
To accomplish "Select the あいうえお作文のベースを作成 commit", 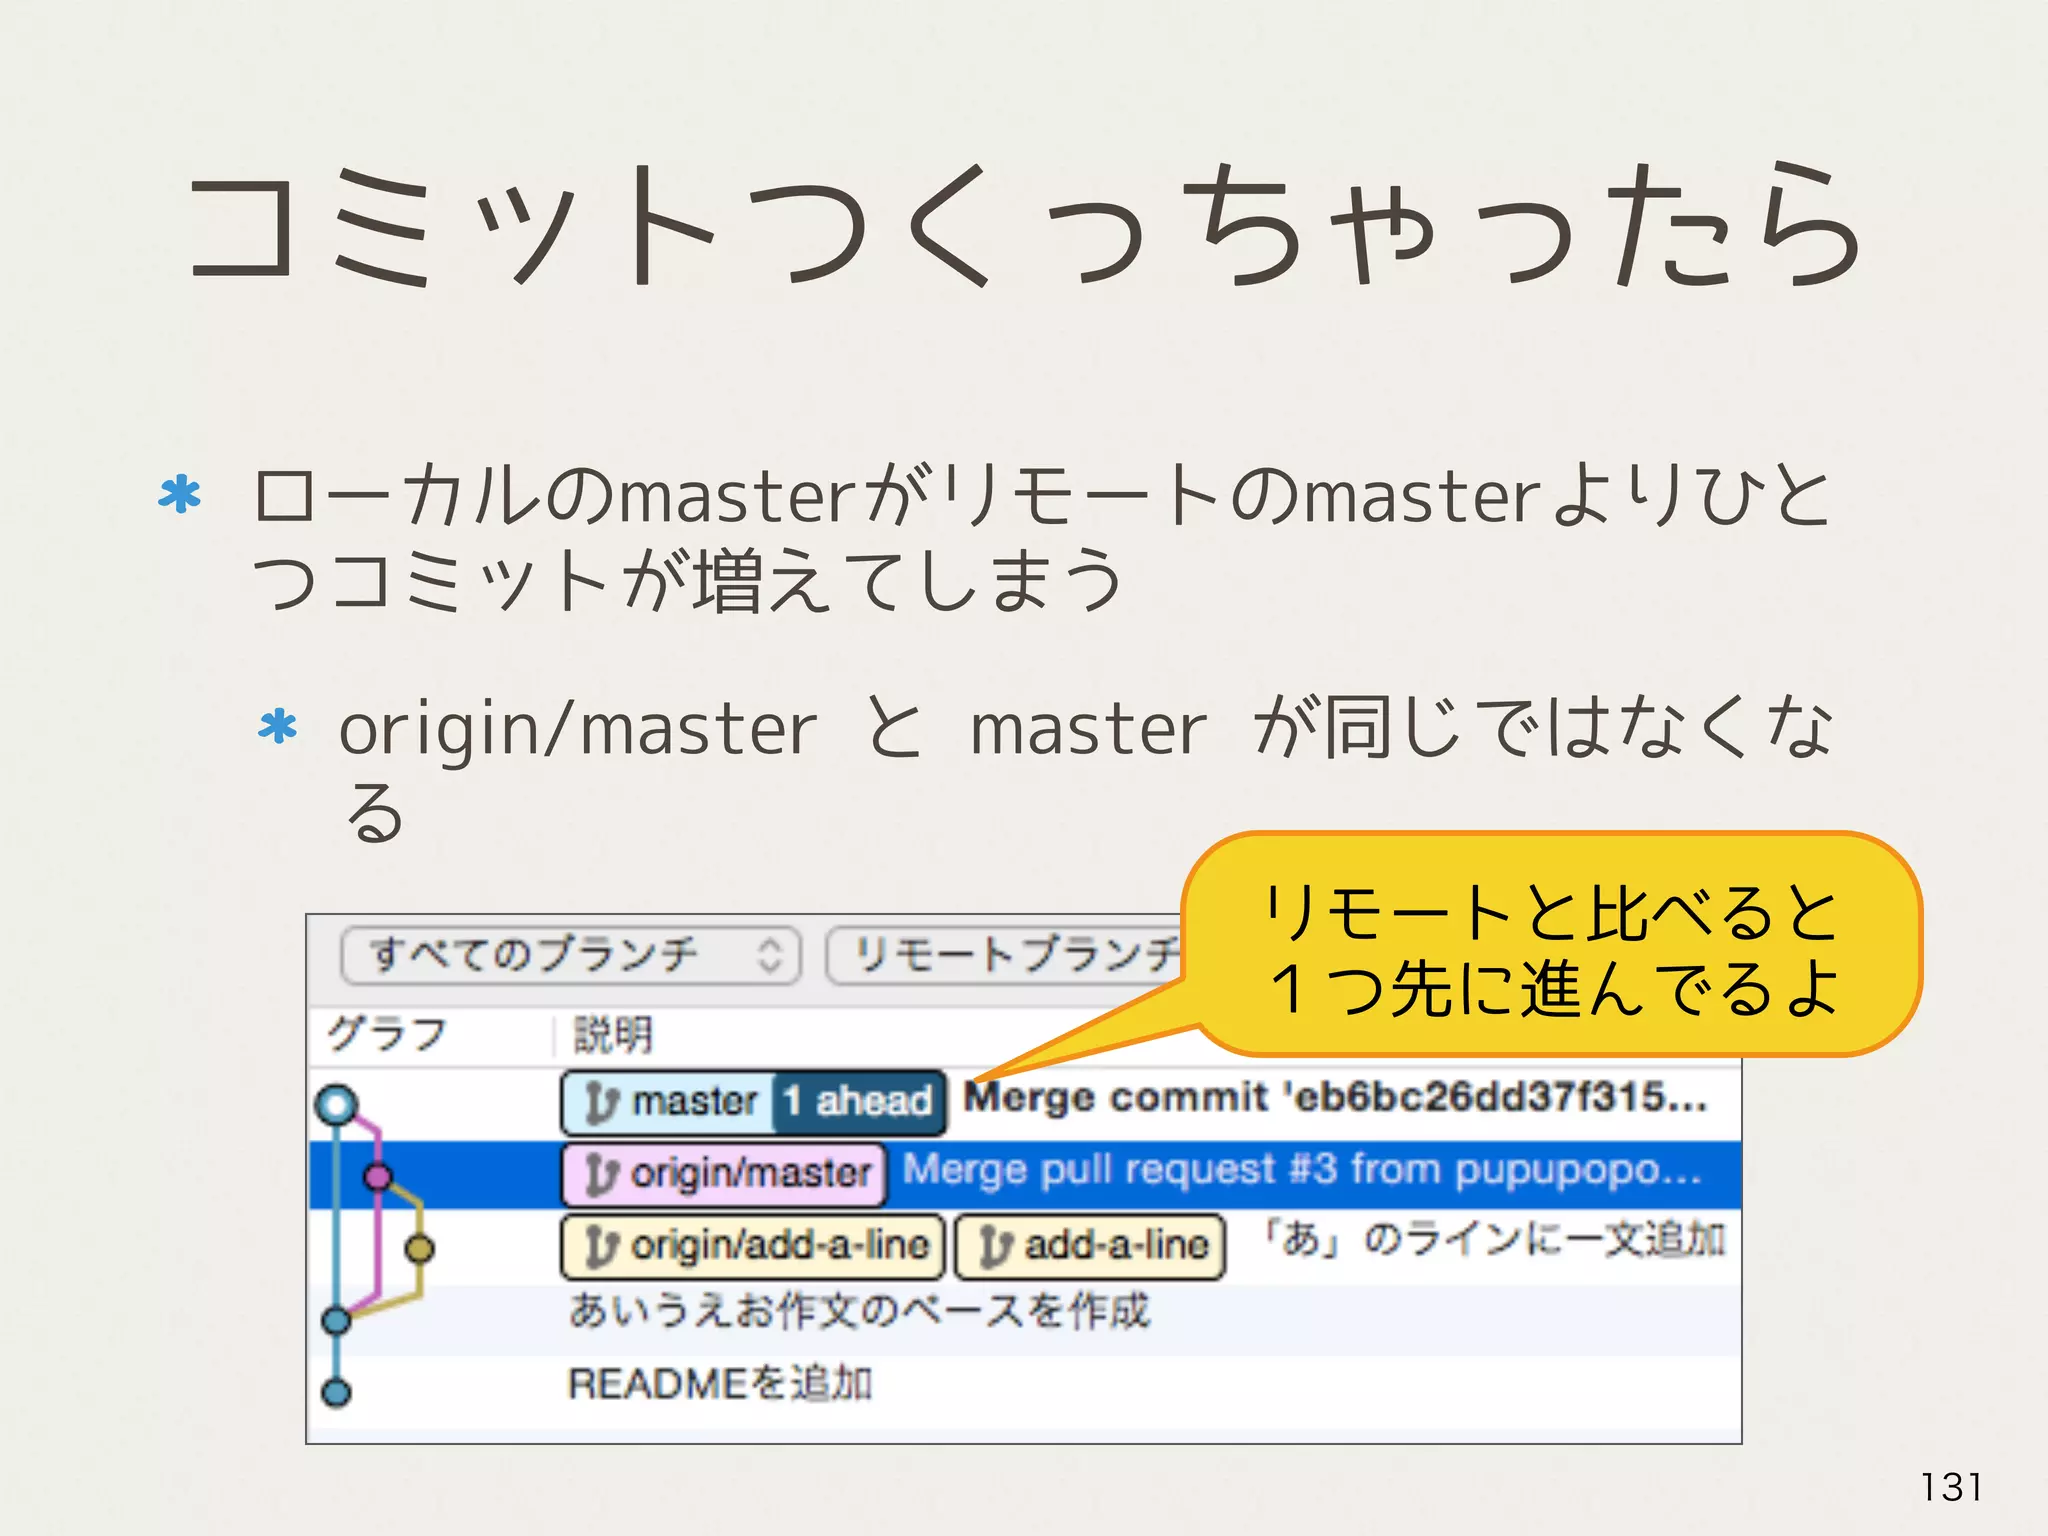I will coord(860,1312).
